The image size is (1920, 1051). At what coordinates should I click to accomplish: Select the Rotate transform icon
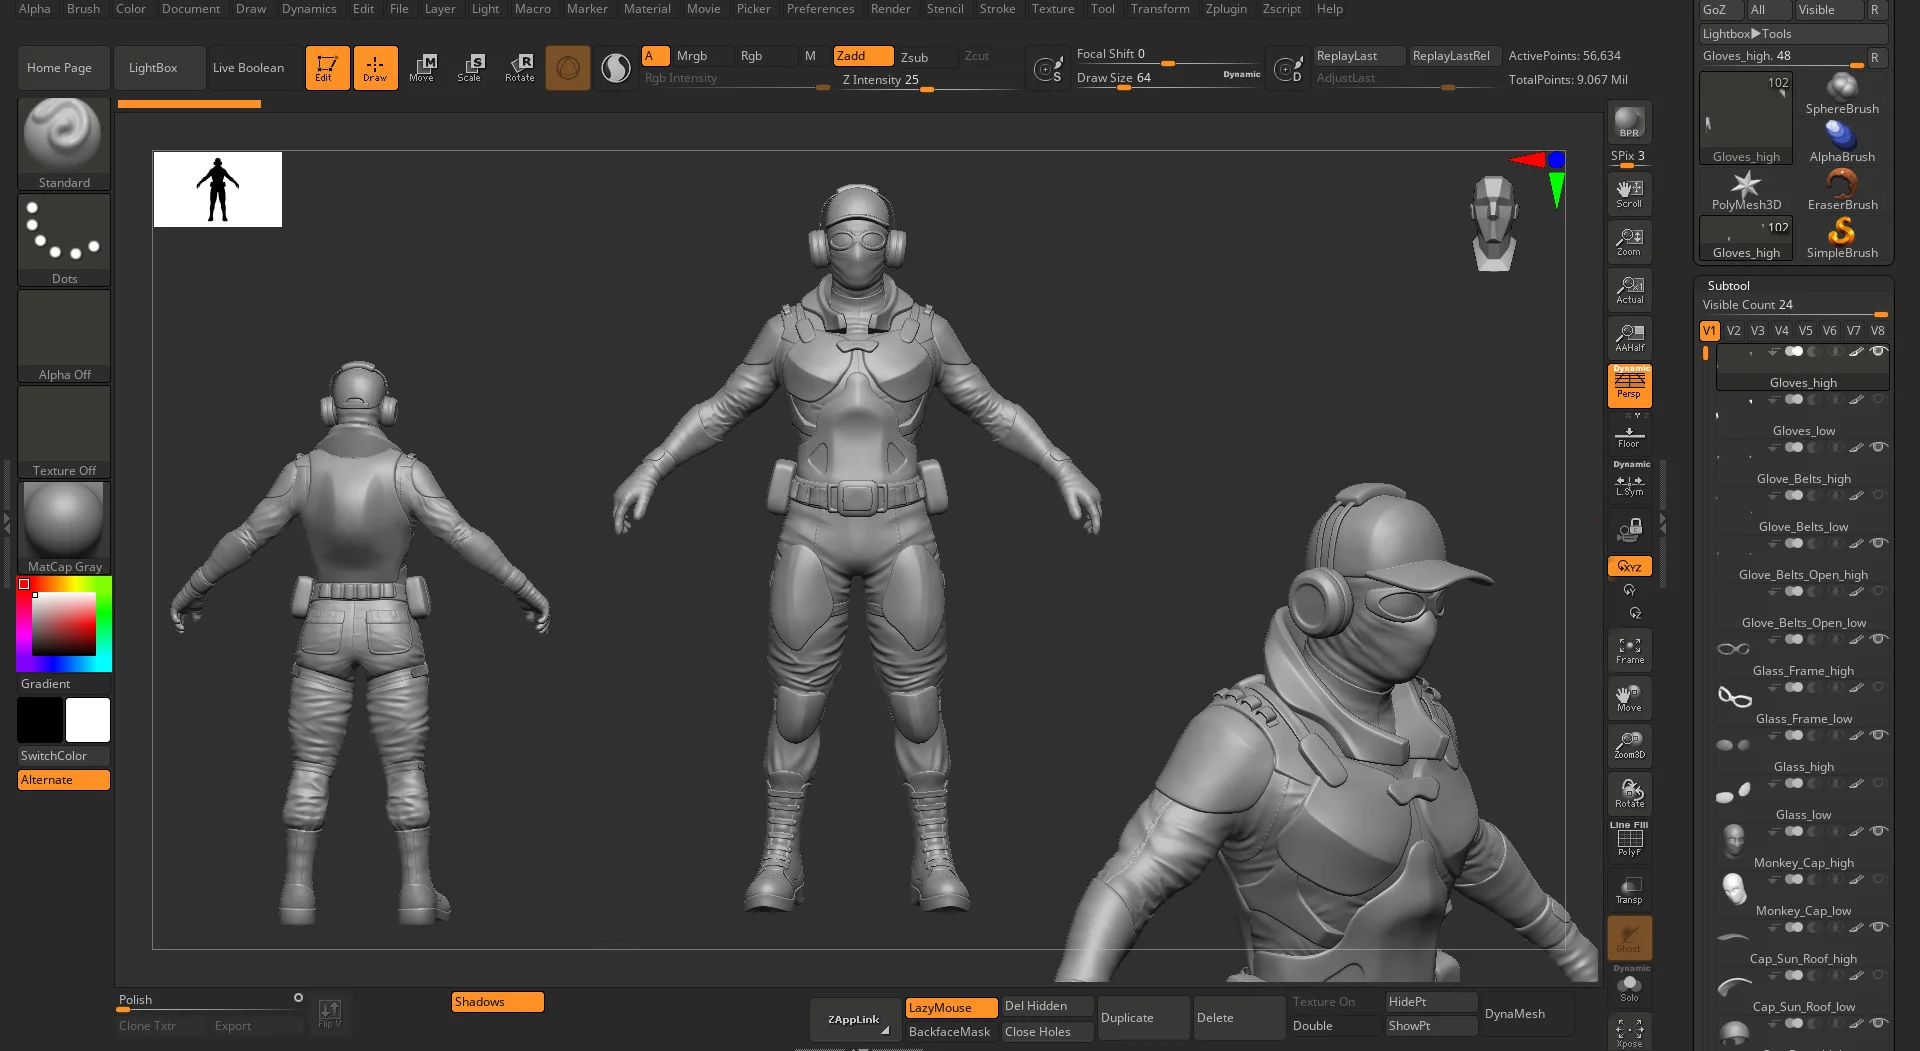pyautogui.click(x=519, y=67)
